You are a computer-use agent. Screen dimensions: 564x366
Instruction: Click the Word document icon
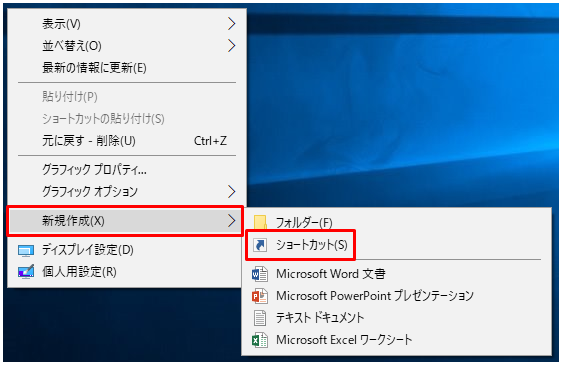(x=260, y=274)
